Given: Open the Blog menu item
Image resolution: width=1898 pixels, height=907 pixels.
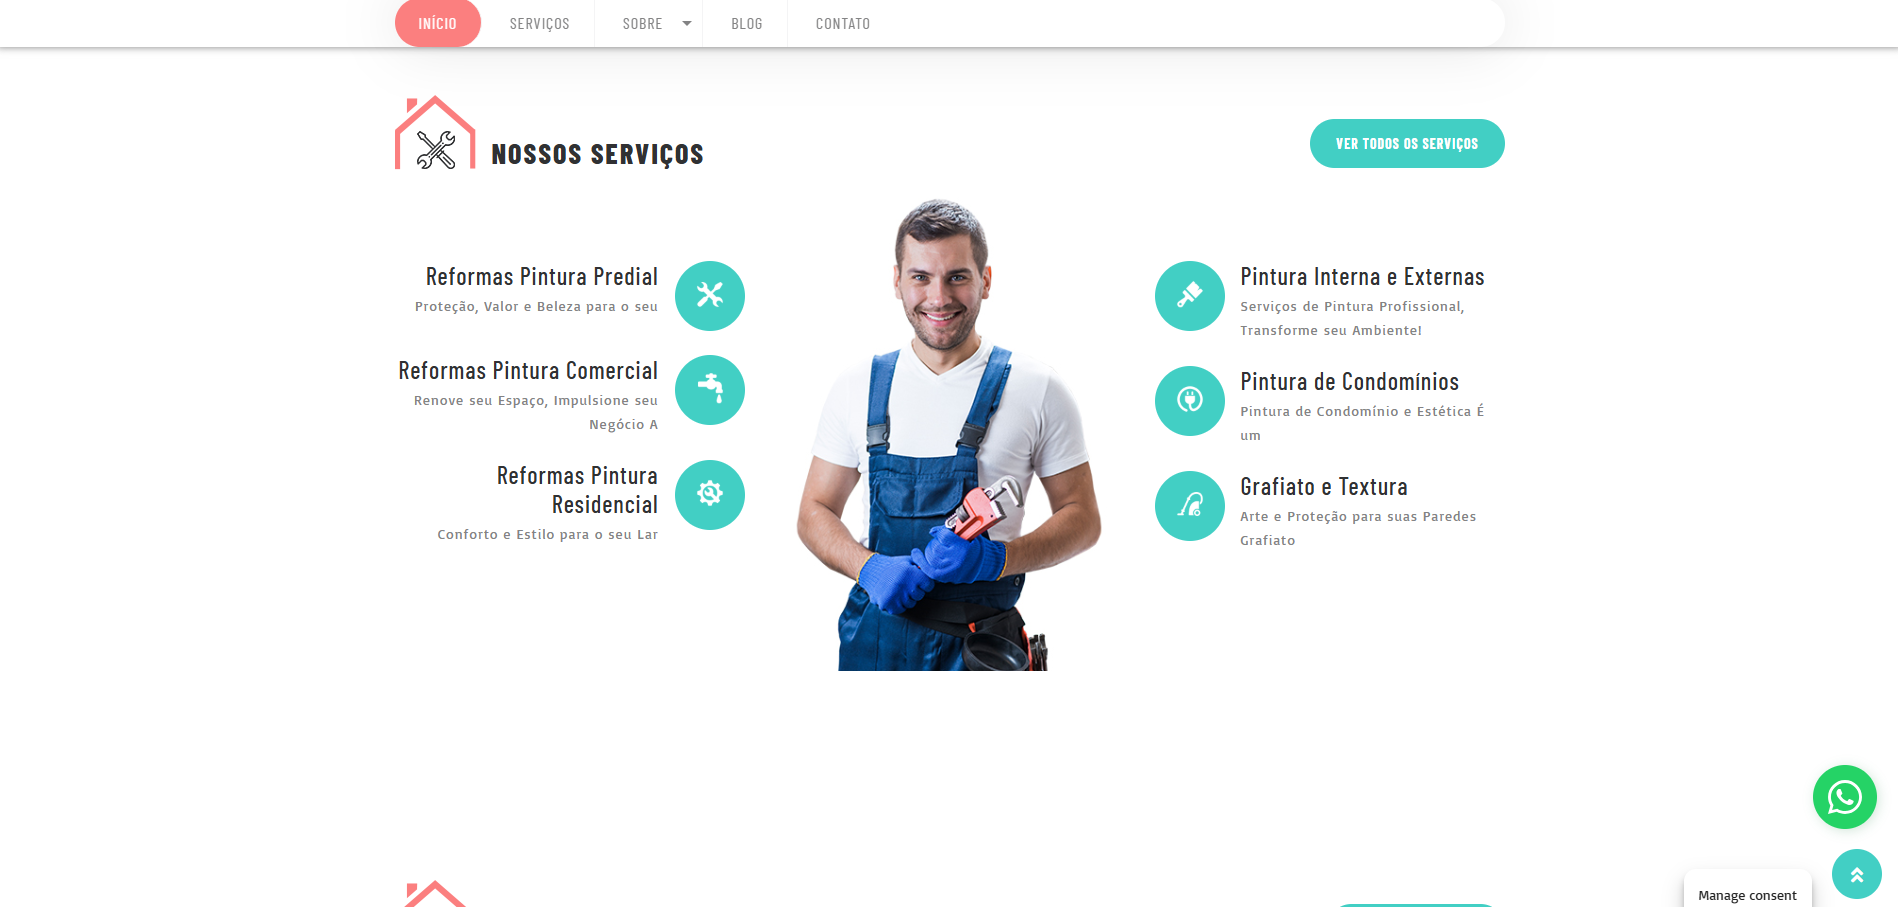Looking at the screenshot, I should [746, 23].
